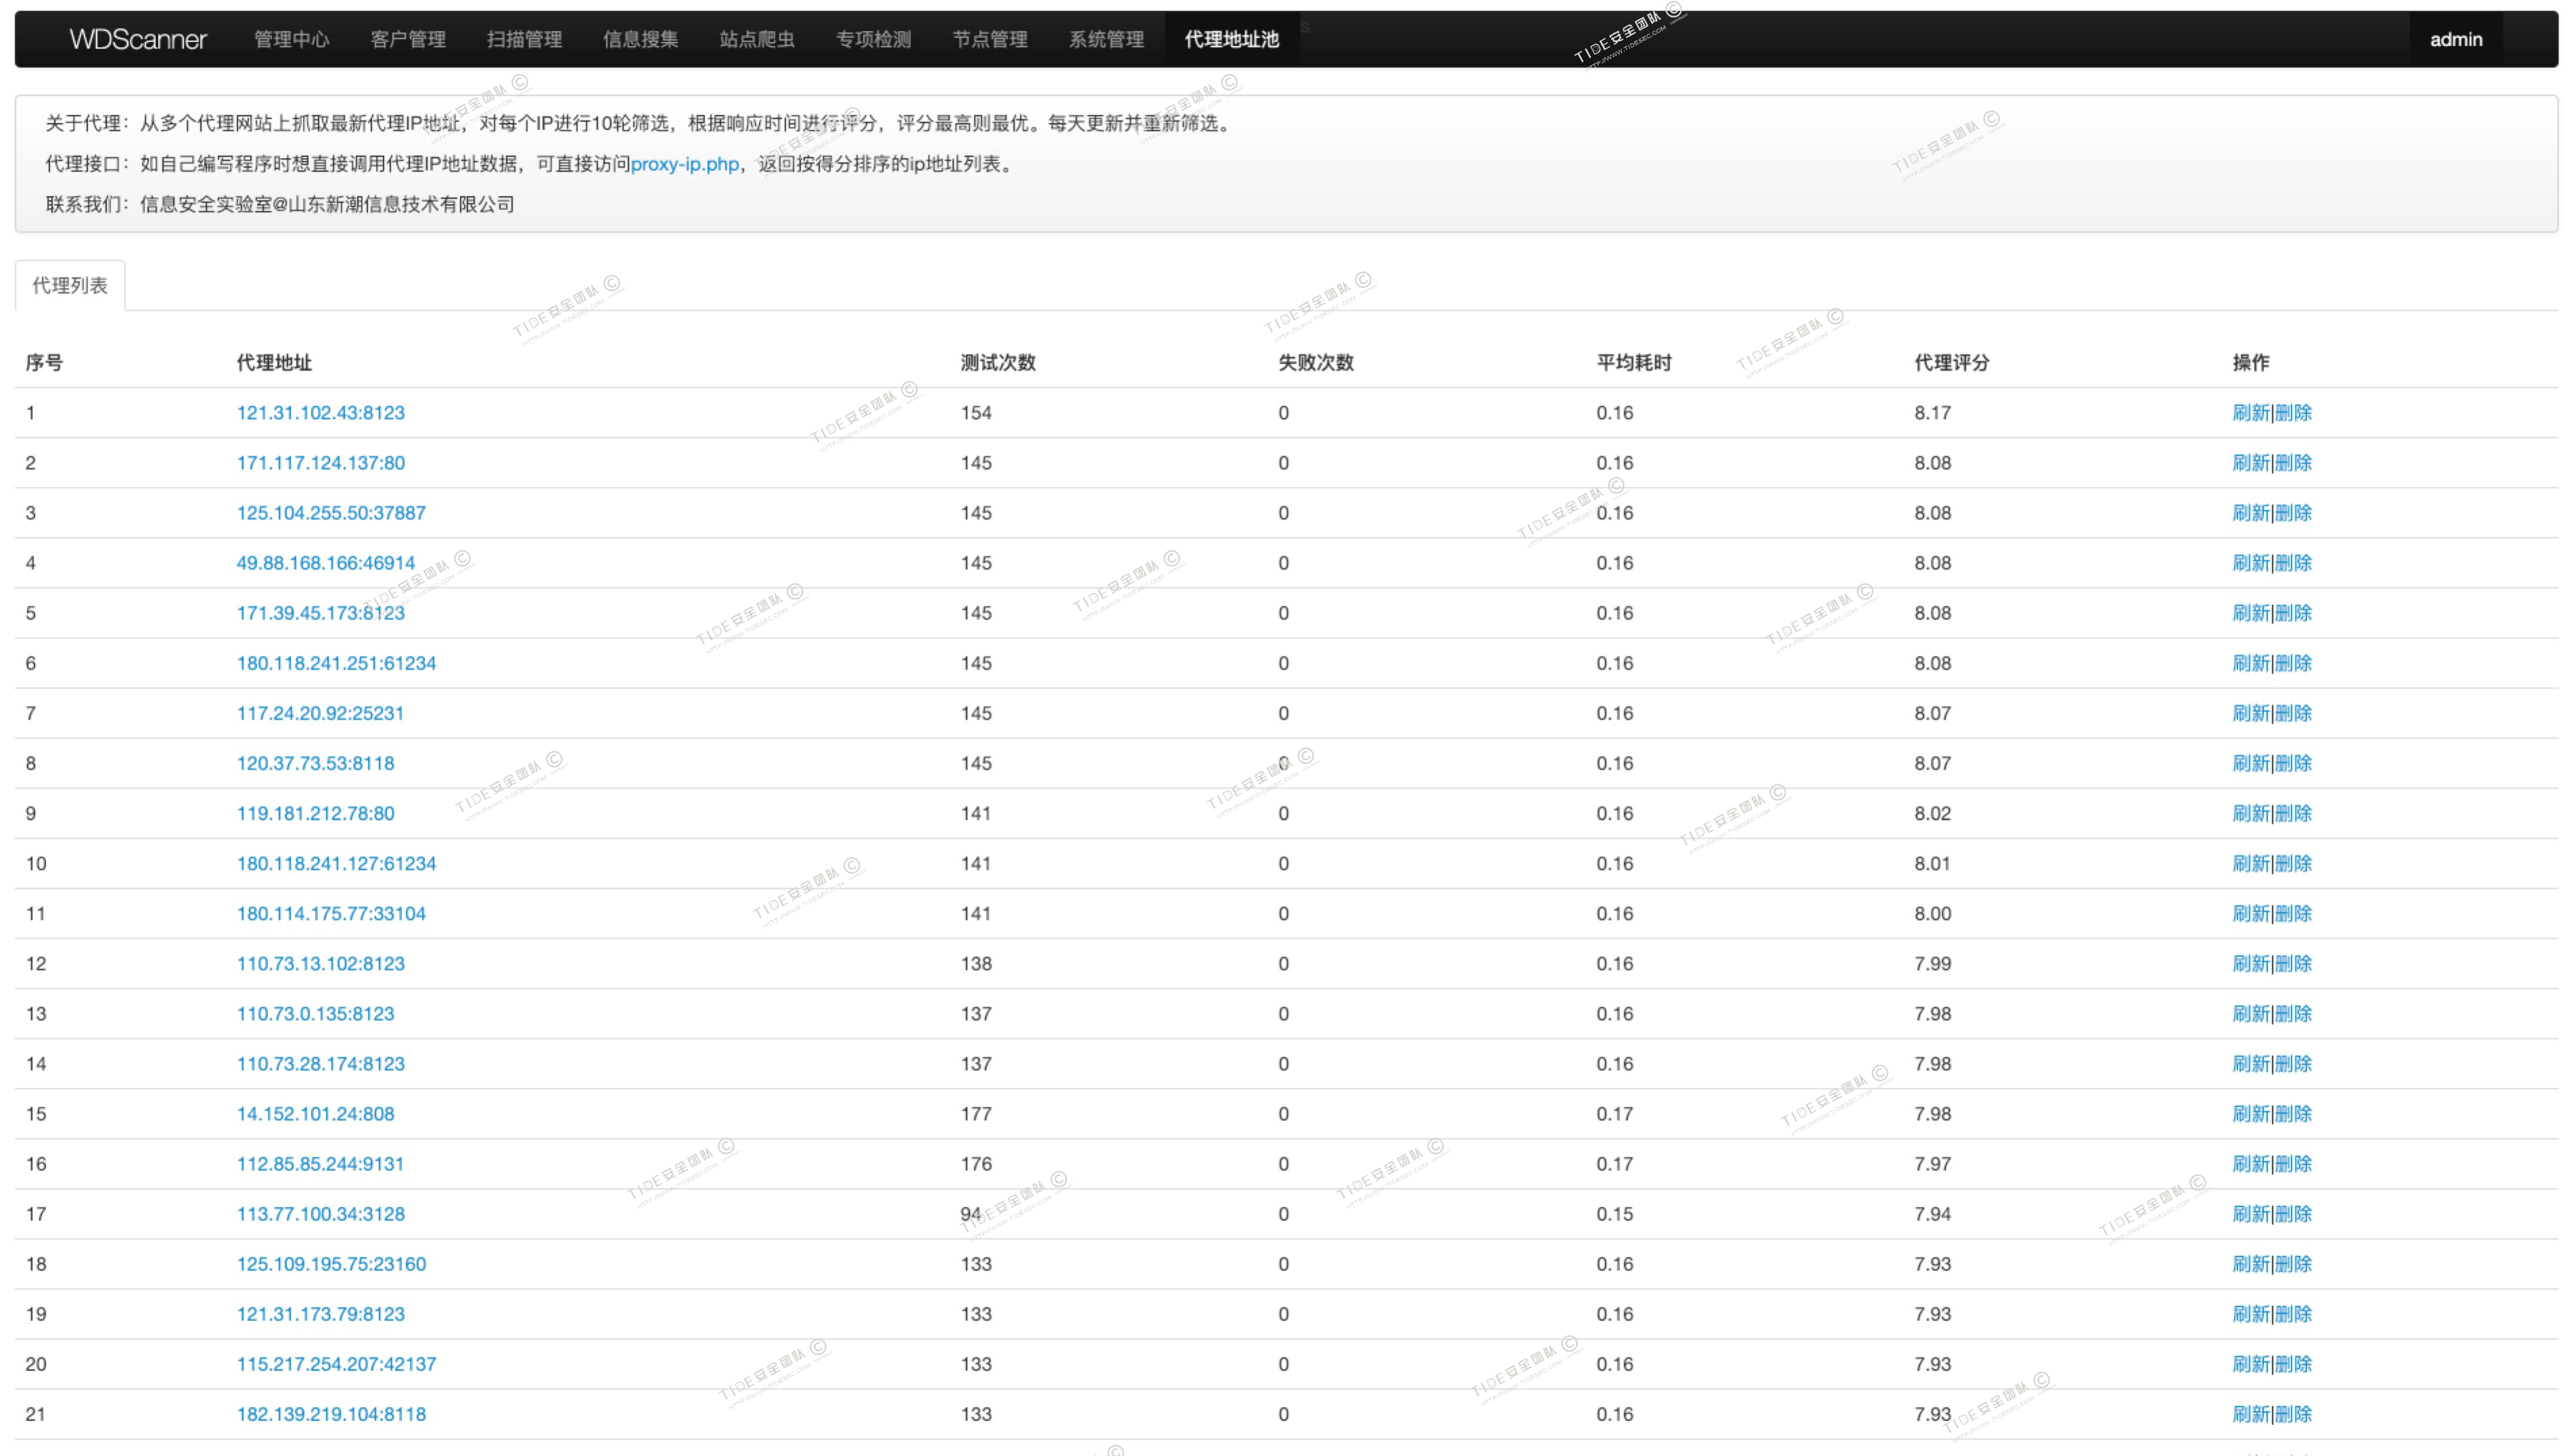Screen dimensions: 2575x1456
Task: Open the 信息搜集 menu
Action: [640, 39]
